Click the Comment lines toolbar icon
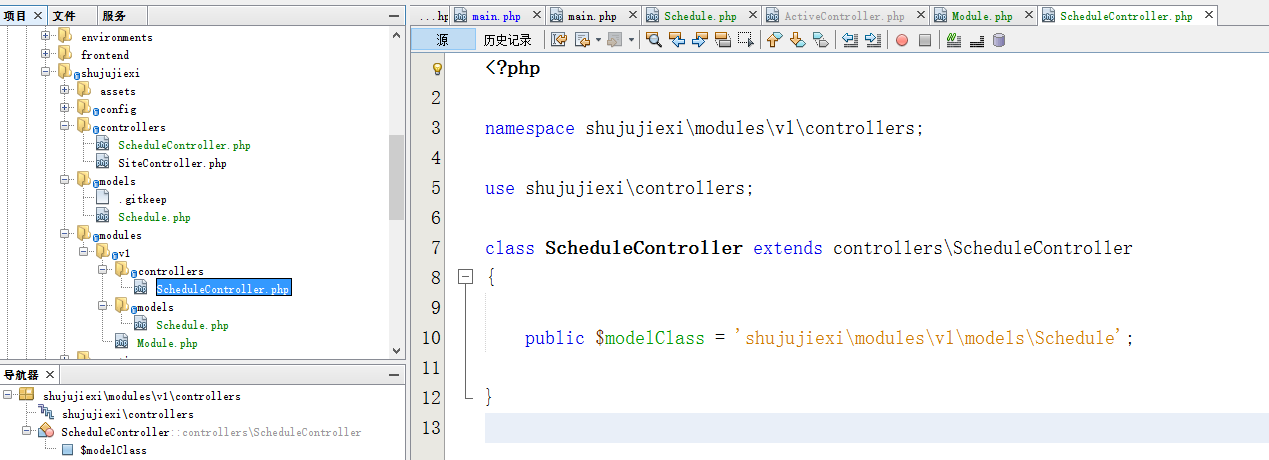This screenshot has height=460, width=1269. (954, 40)
